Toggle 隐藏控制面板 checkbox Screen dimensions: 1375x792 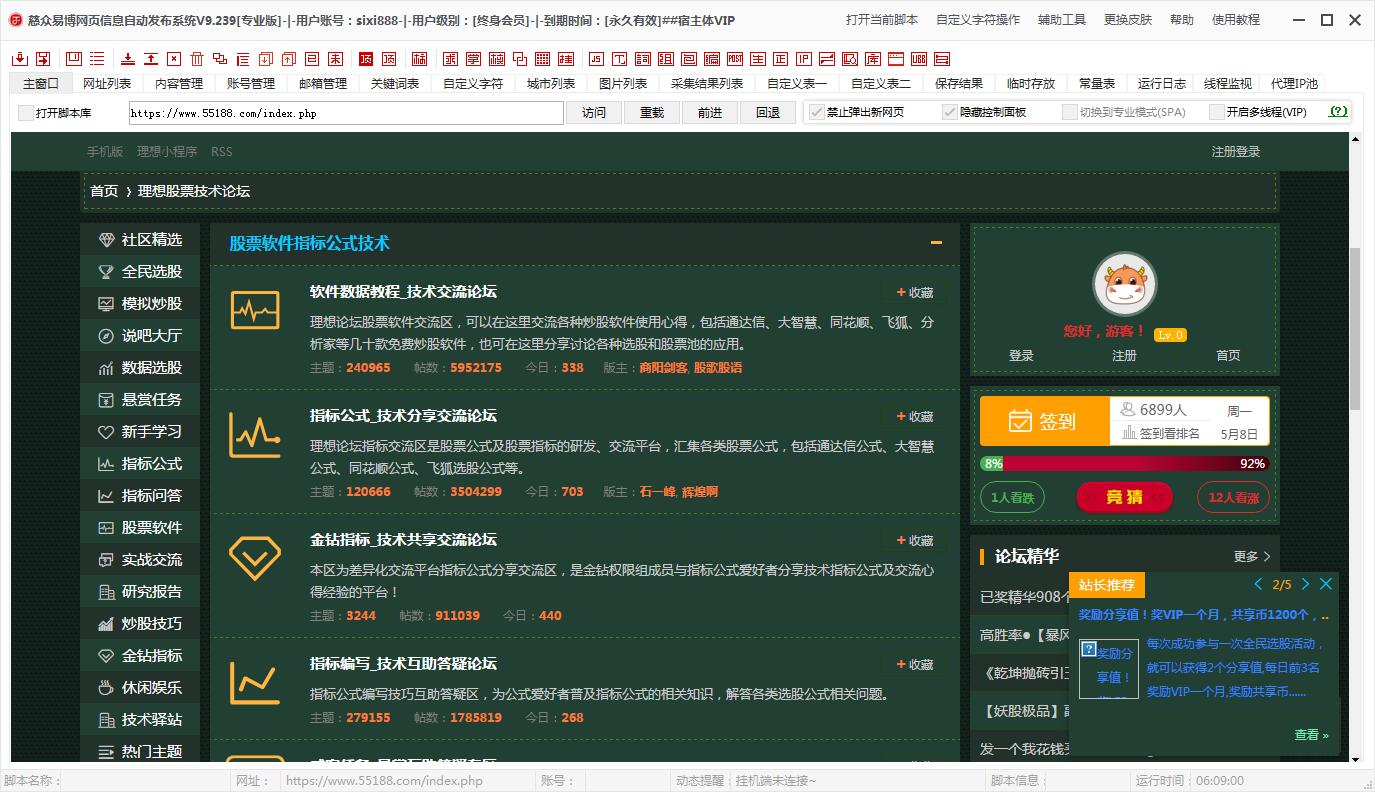coord(950,112)
